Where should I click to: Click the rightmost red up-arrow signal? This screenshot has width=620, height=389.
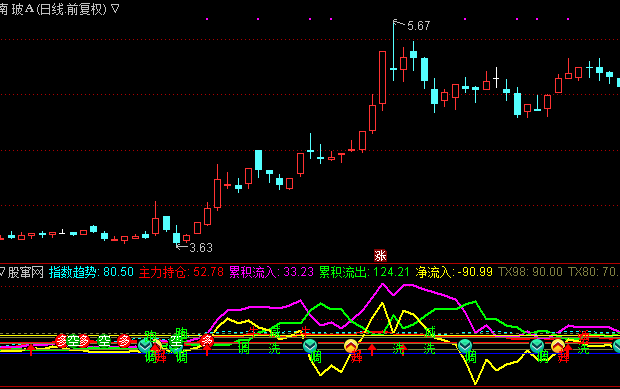click(x=568, y=349)
